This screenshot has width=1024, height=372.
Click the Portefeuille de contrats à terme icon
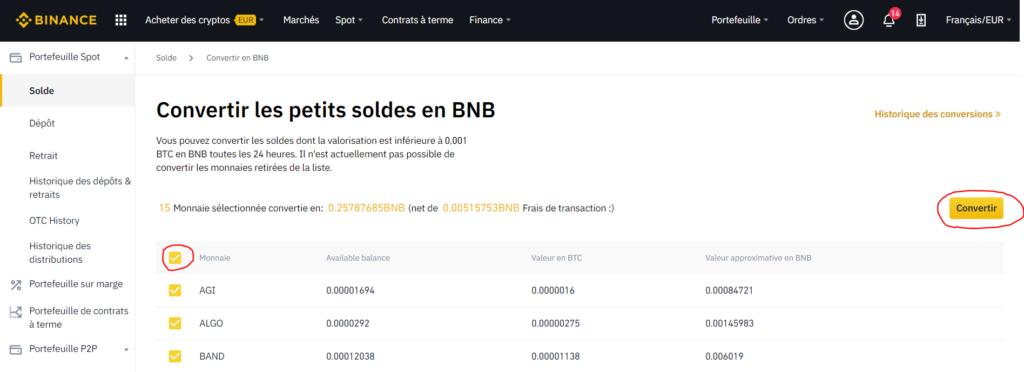coord(16,313)
